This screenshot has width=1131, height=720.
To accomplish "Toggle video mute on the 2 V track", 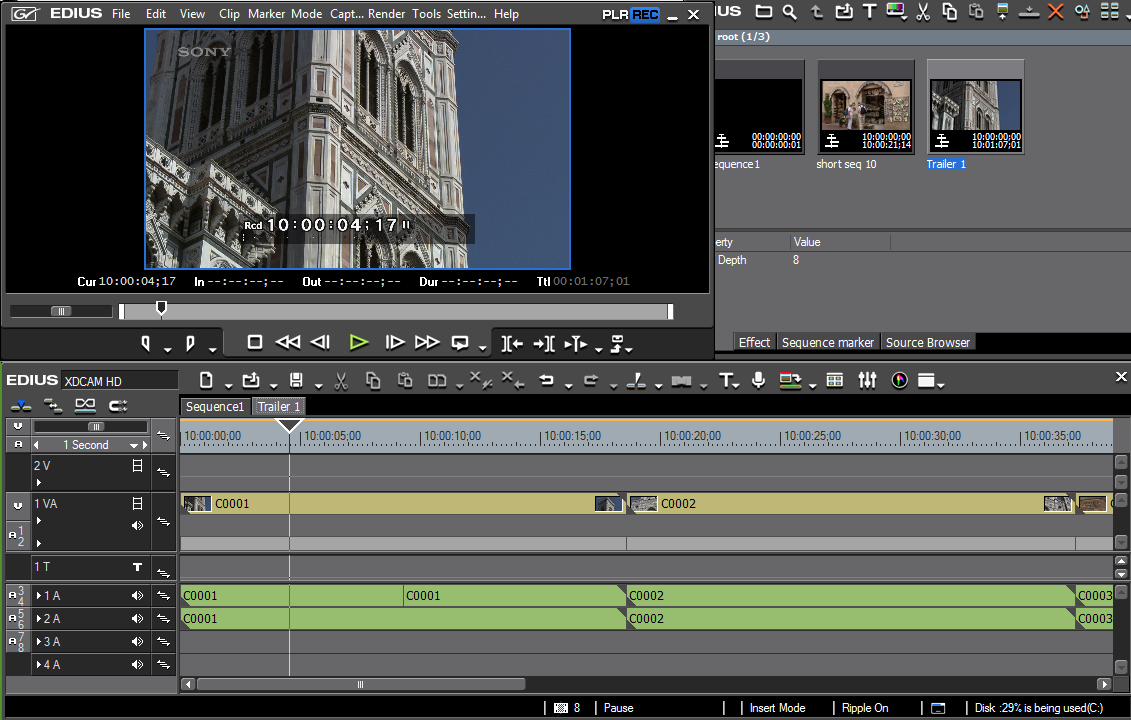I will click(137, 466).
